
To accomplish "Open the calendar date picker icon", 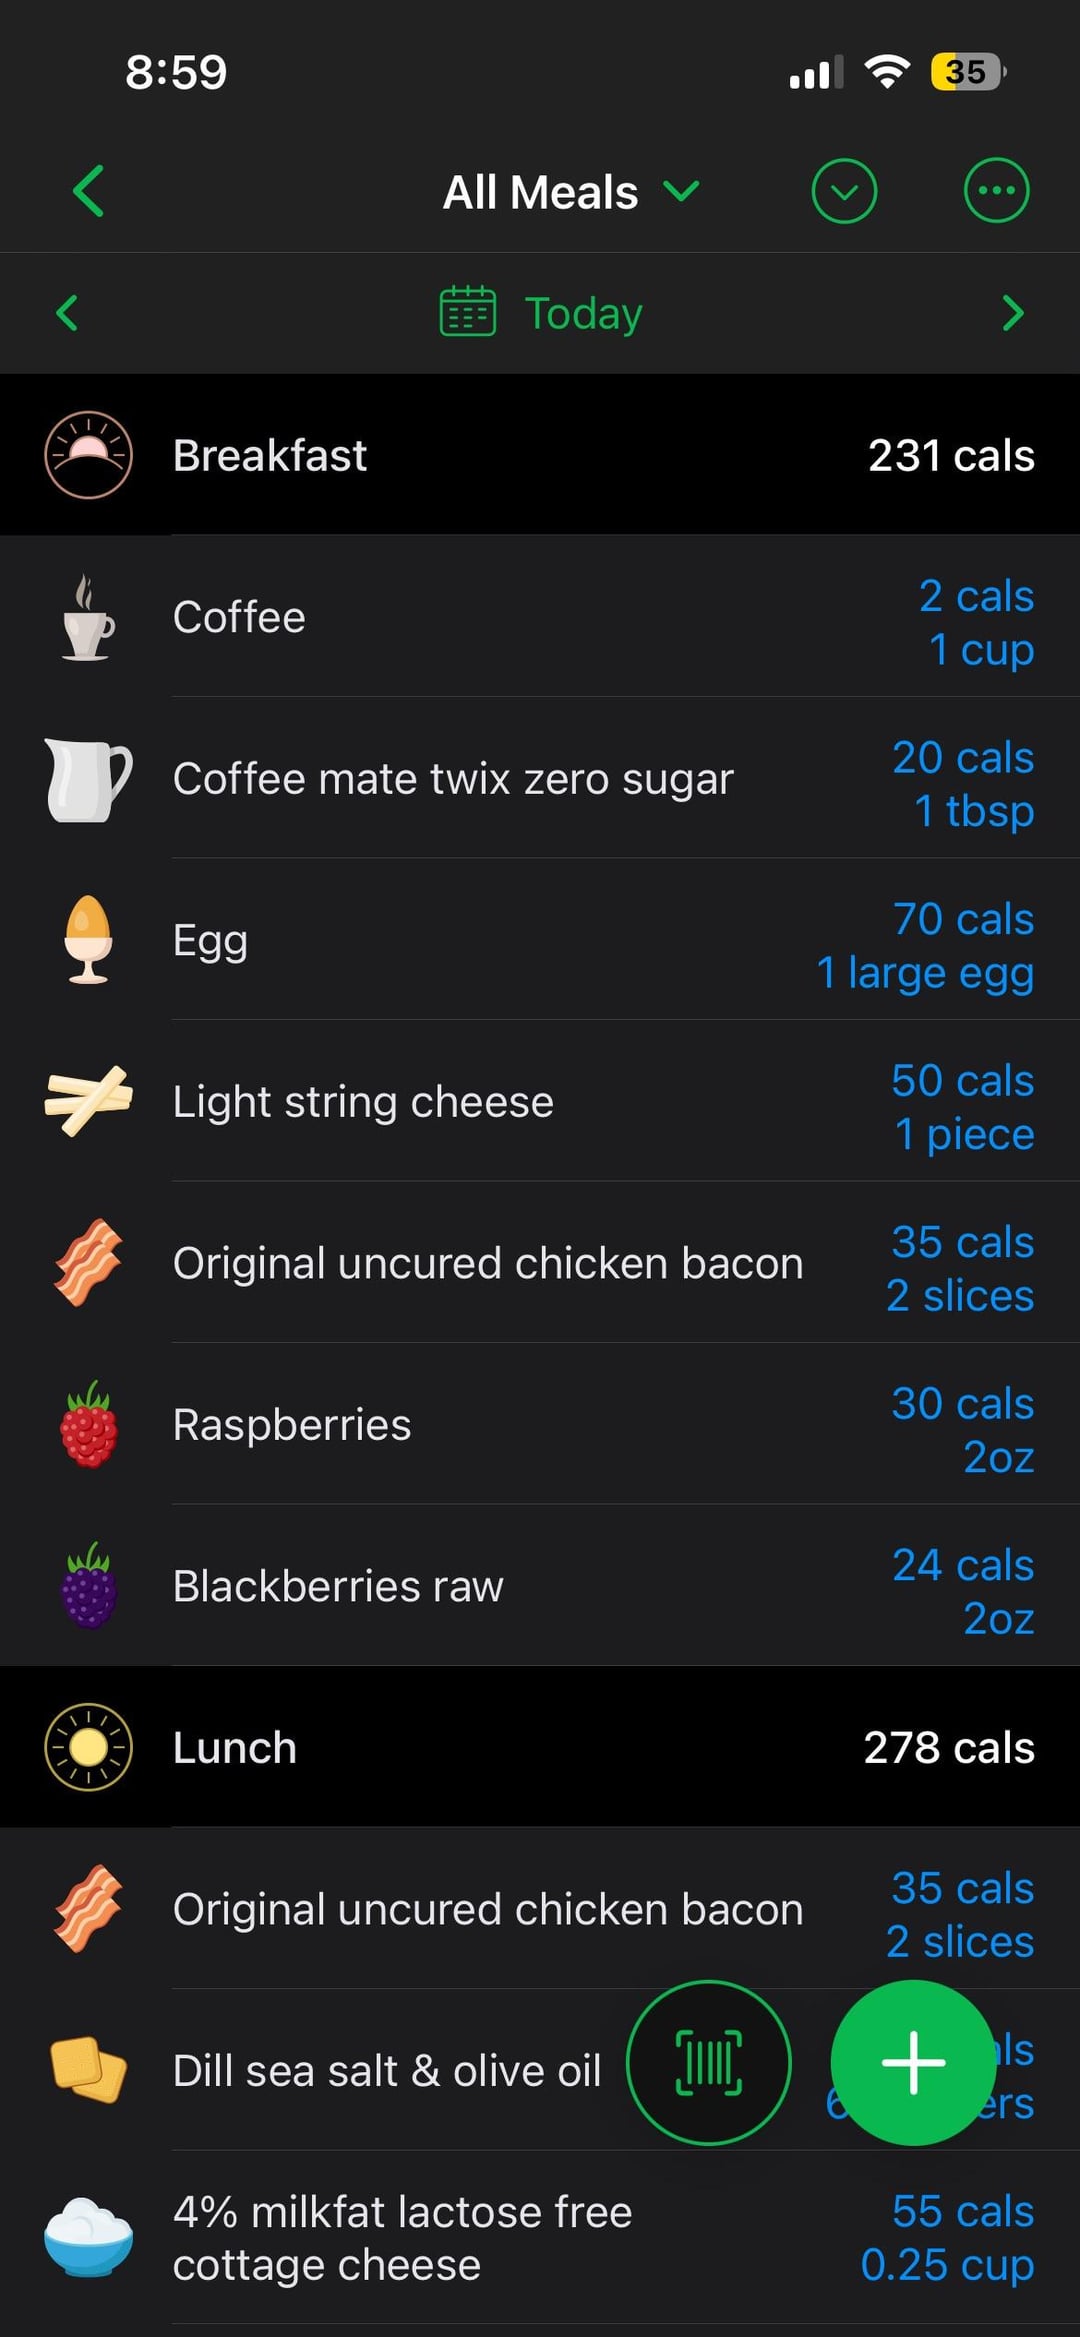I will pyautogui.click(x=468, y=312).
